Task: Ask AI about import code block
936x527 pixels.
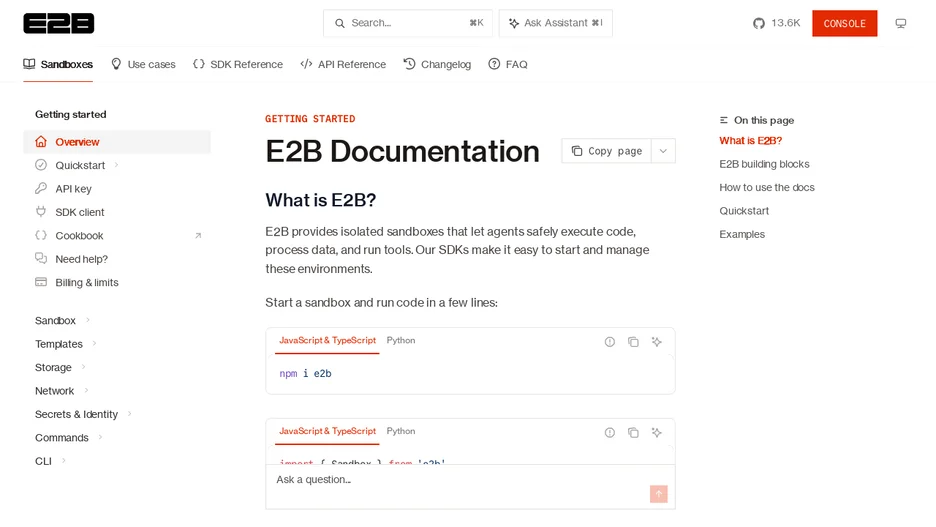Action: point(657,433)
